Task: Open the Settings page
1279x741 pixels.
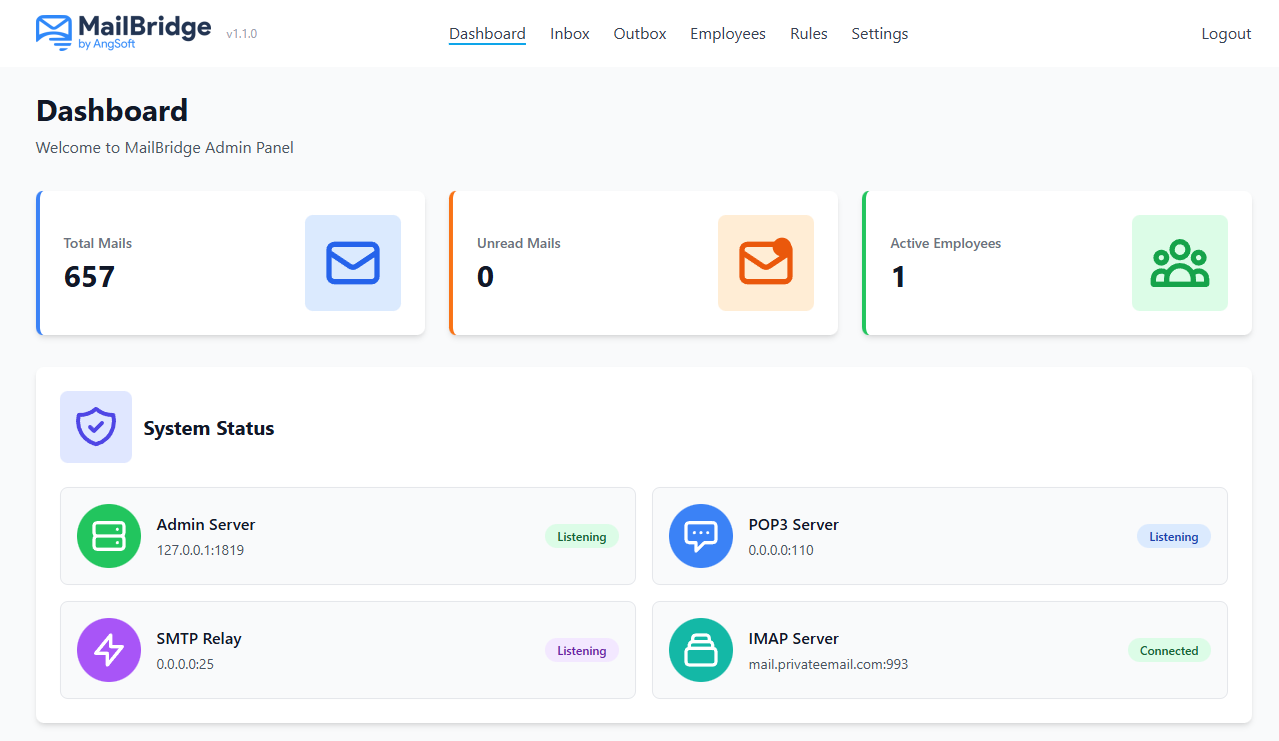Action: tap(879, 33)
